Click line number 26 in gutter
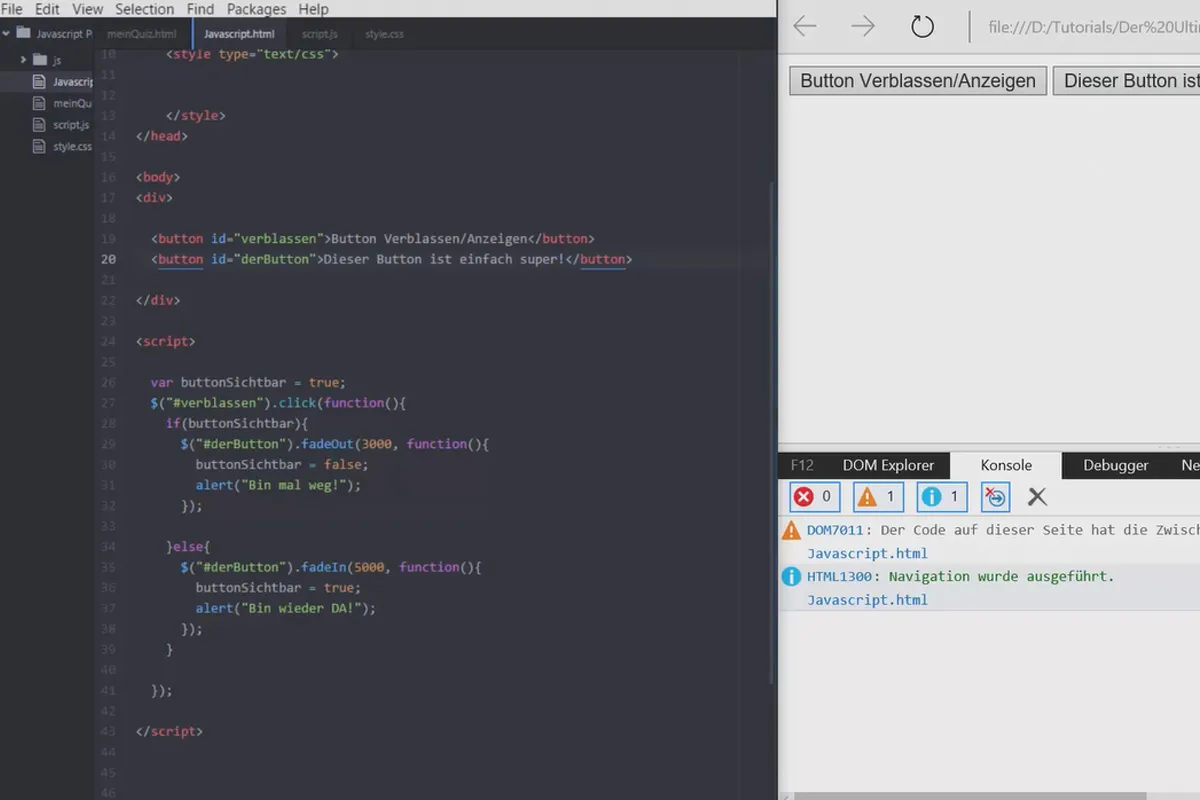 click(108, 382)
